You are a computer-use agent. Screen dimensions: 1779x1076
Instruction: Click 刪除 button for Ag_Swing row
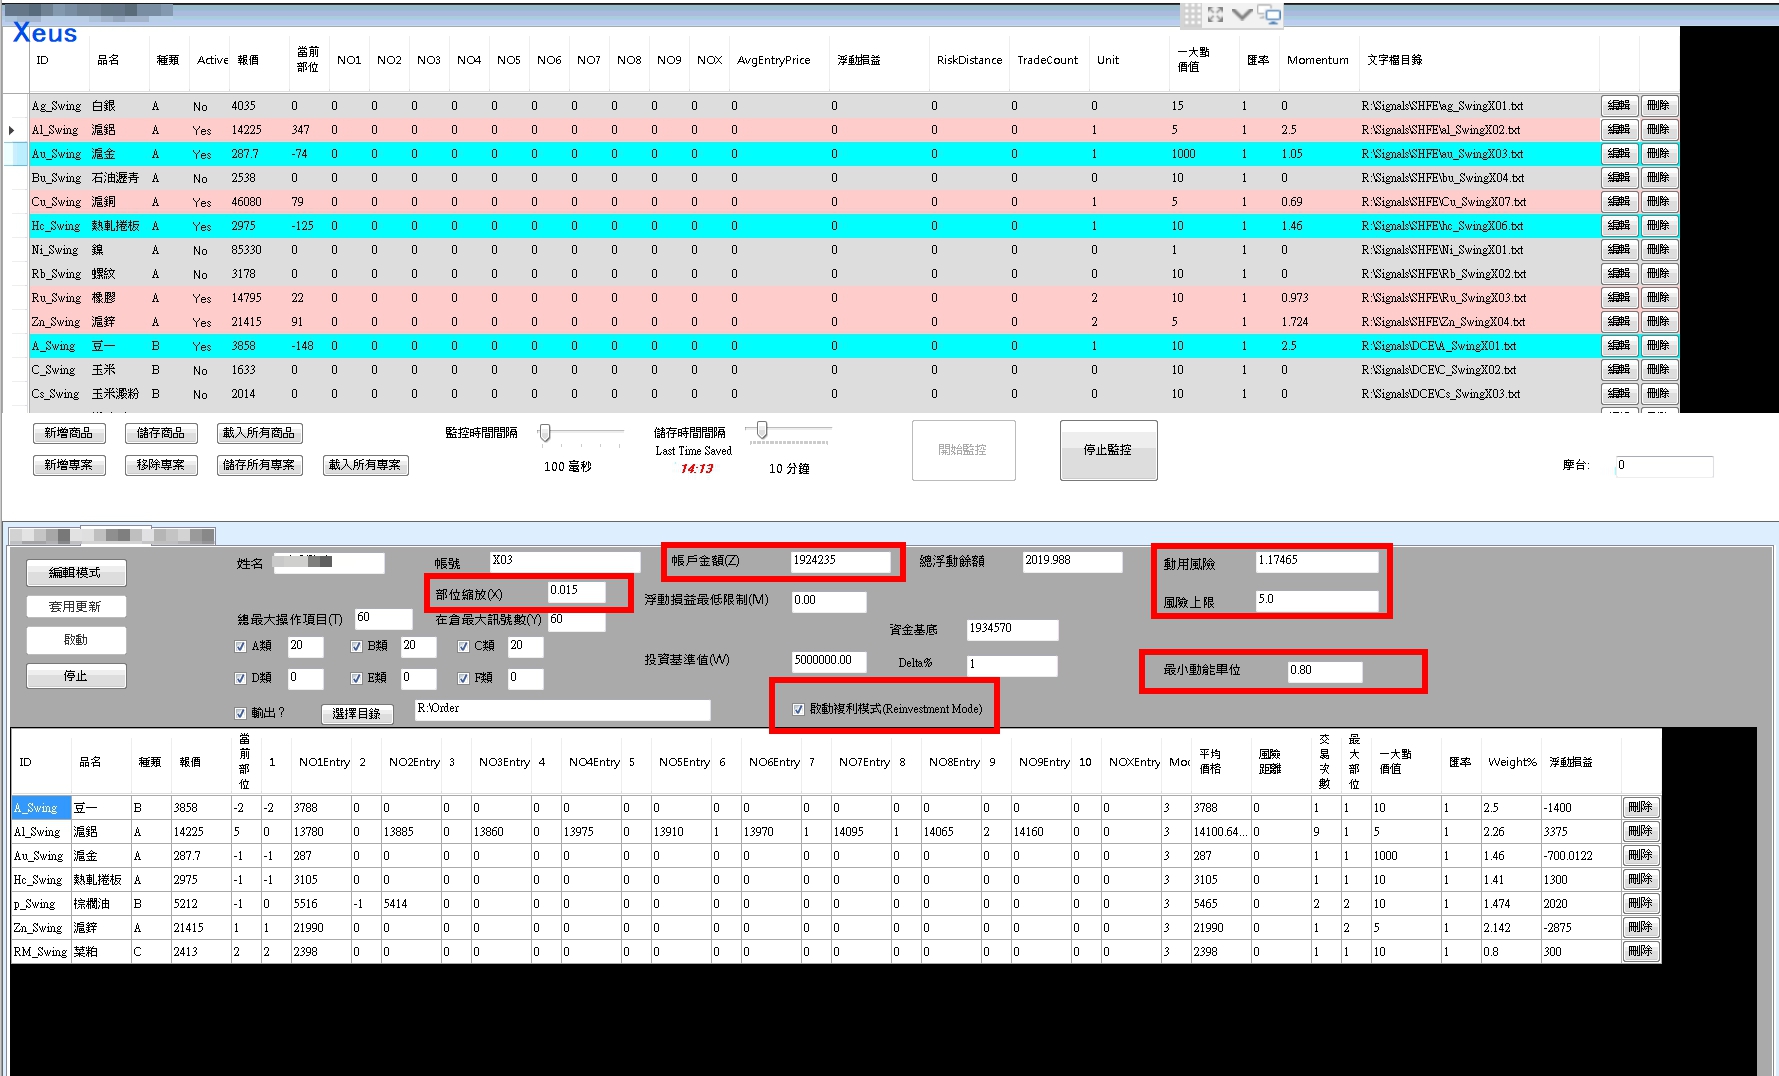pyautogui.click(x=1658, y=105)
